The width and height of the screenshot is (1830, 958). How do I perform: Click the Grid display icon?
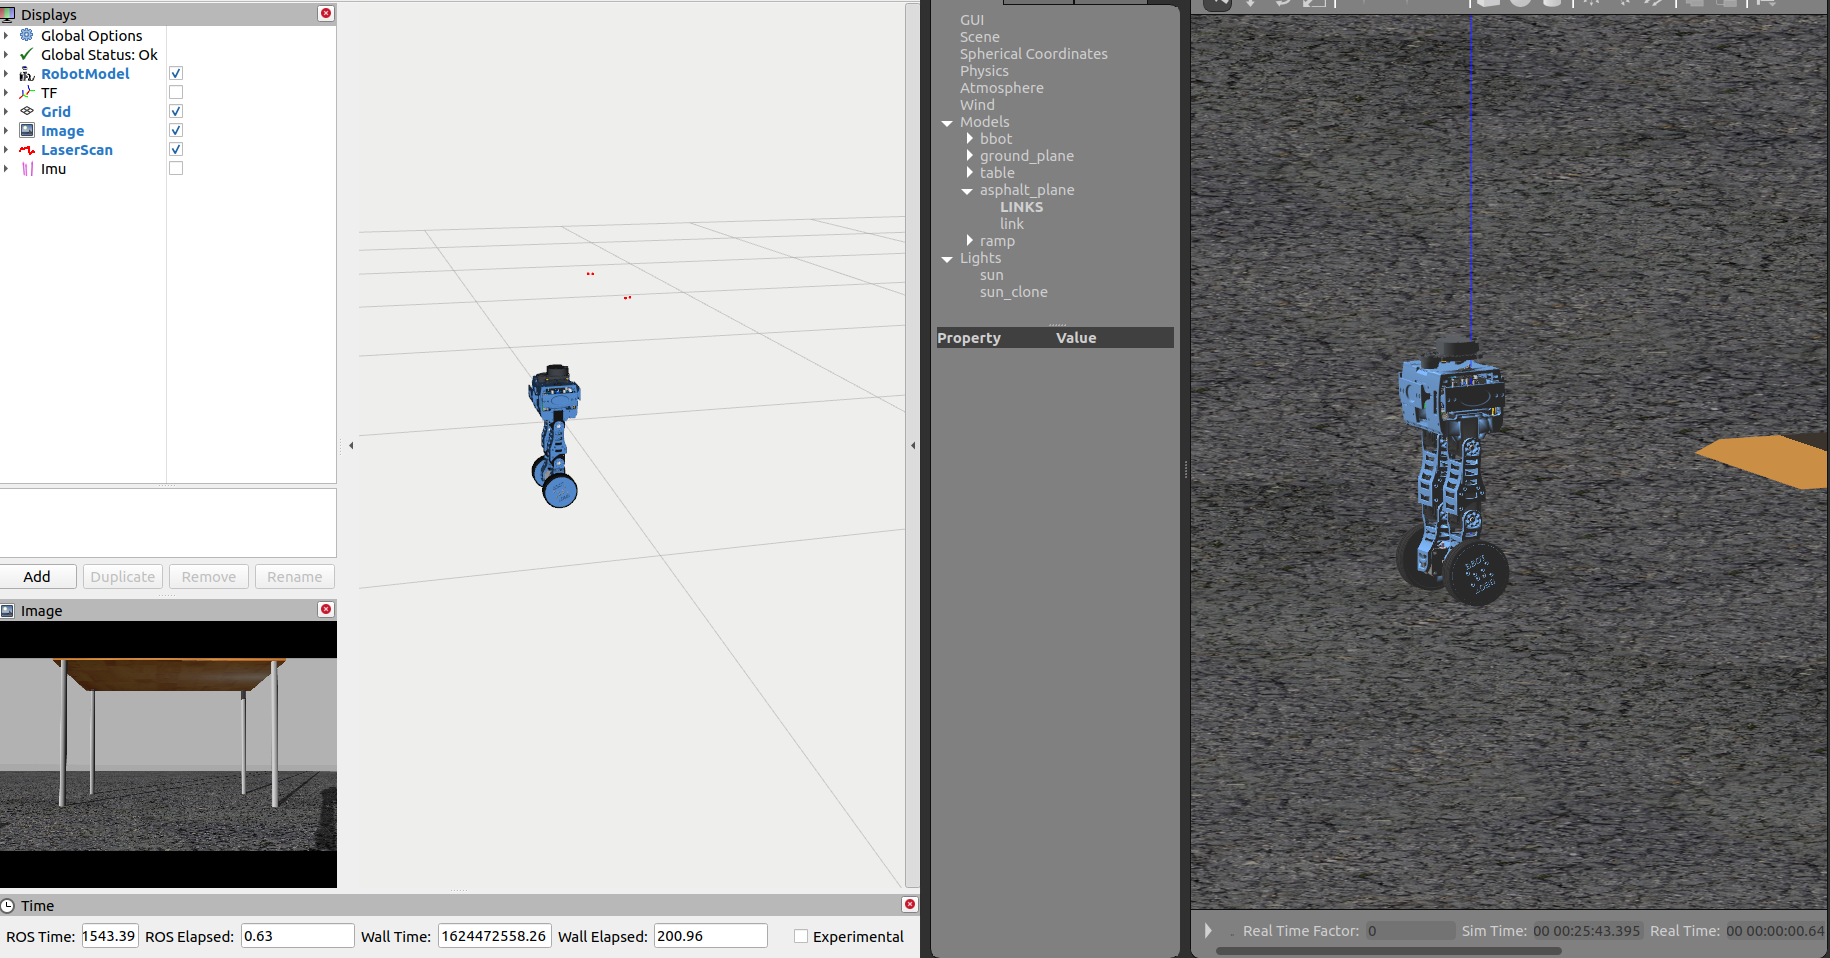(x=27, y=112)
